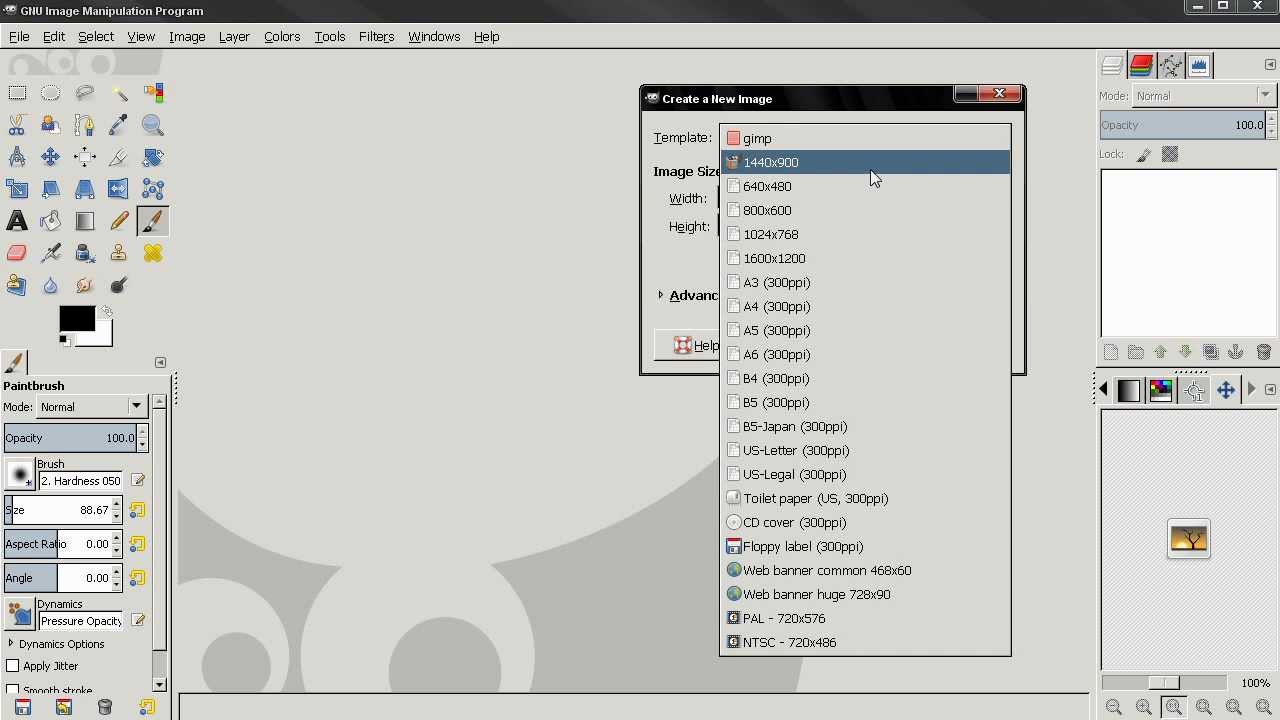
Task: Select the Flip tool
Action: tap(119, 189)
